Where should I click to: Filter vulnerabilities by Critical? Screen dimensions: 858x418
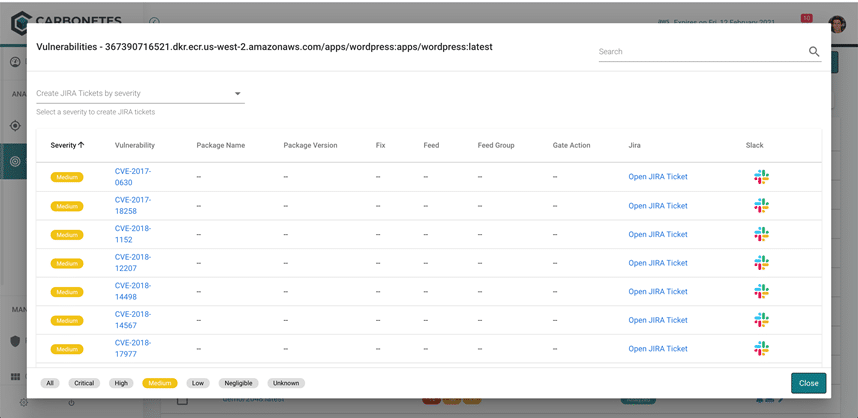84,383
